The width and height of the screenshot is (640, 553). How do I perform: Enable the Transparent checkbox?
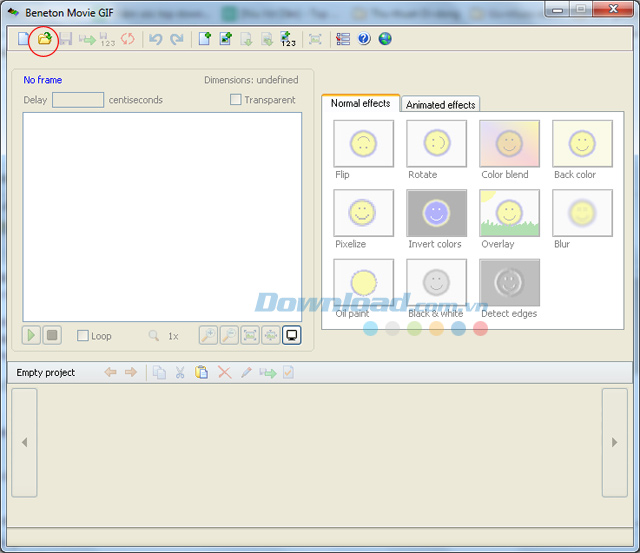[236, 100]
